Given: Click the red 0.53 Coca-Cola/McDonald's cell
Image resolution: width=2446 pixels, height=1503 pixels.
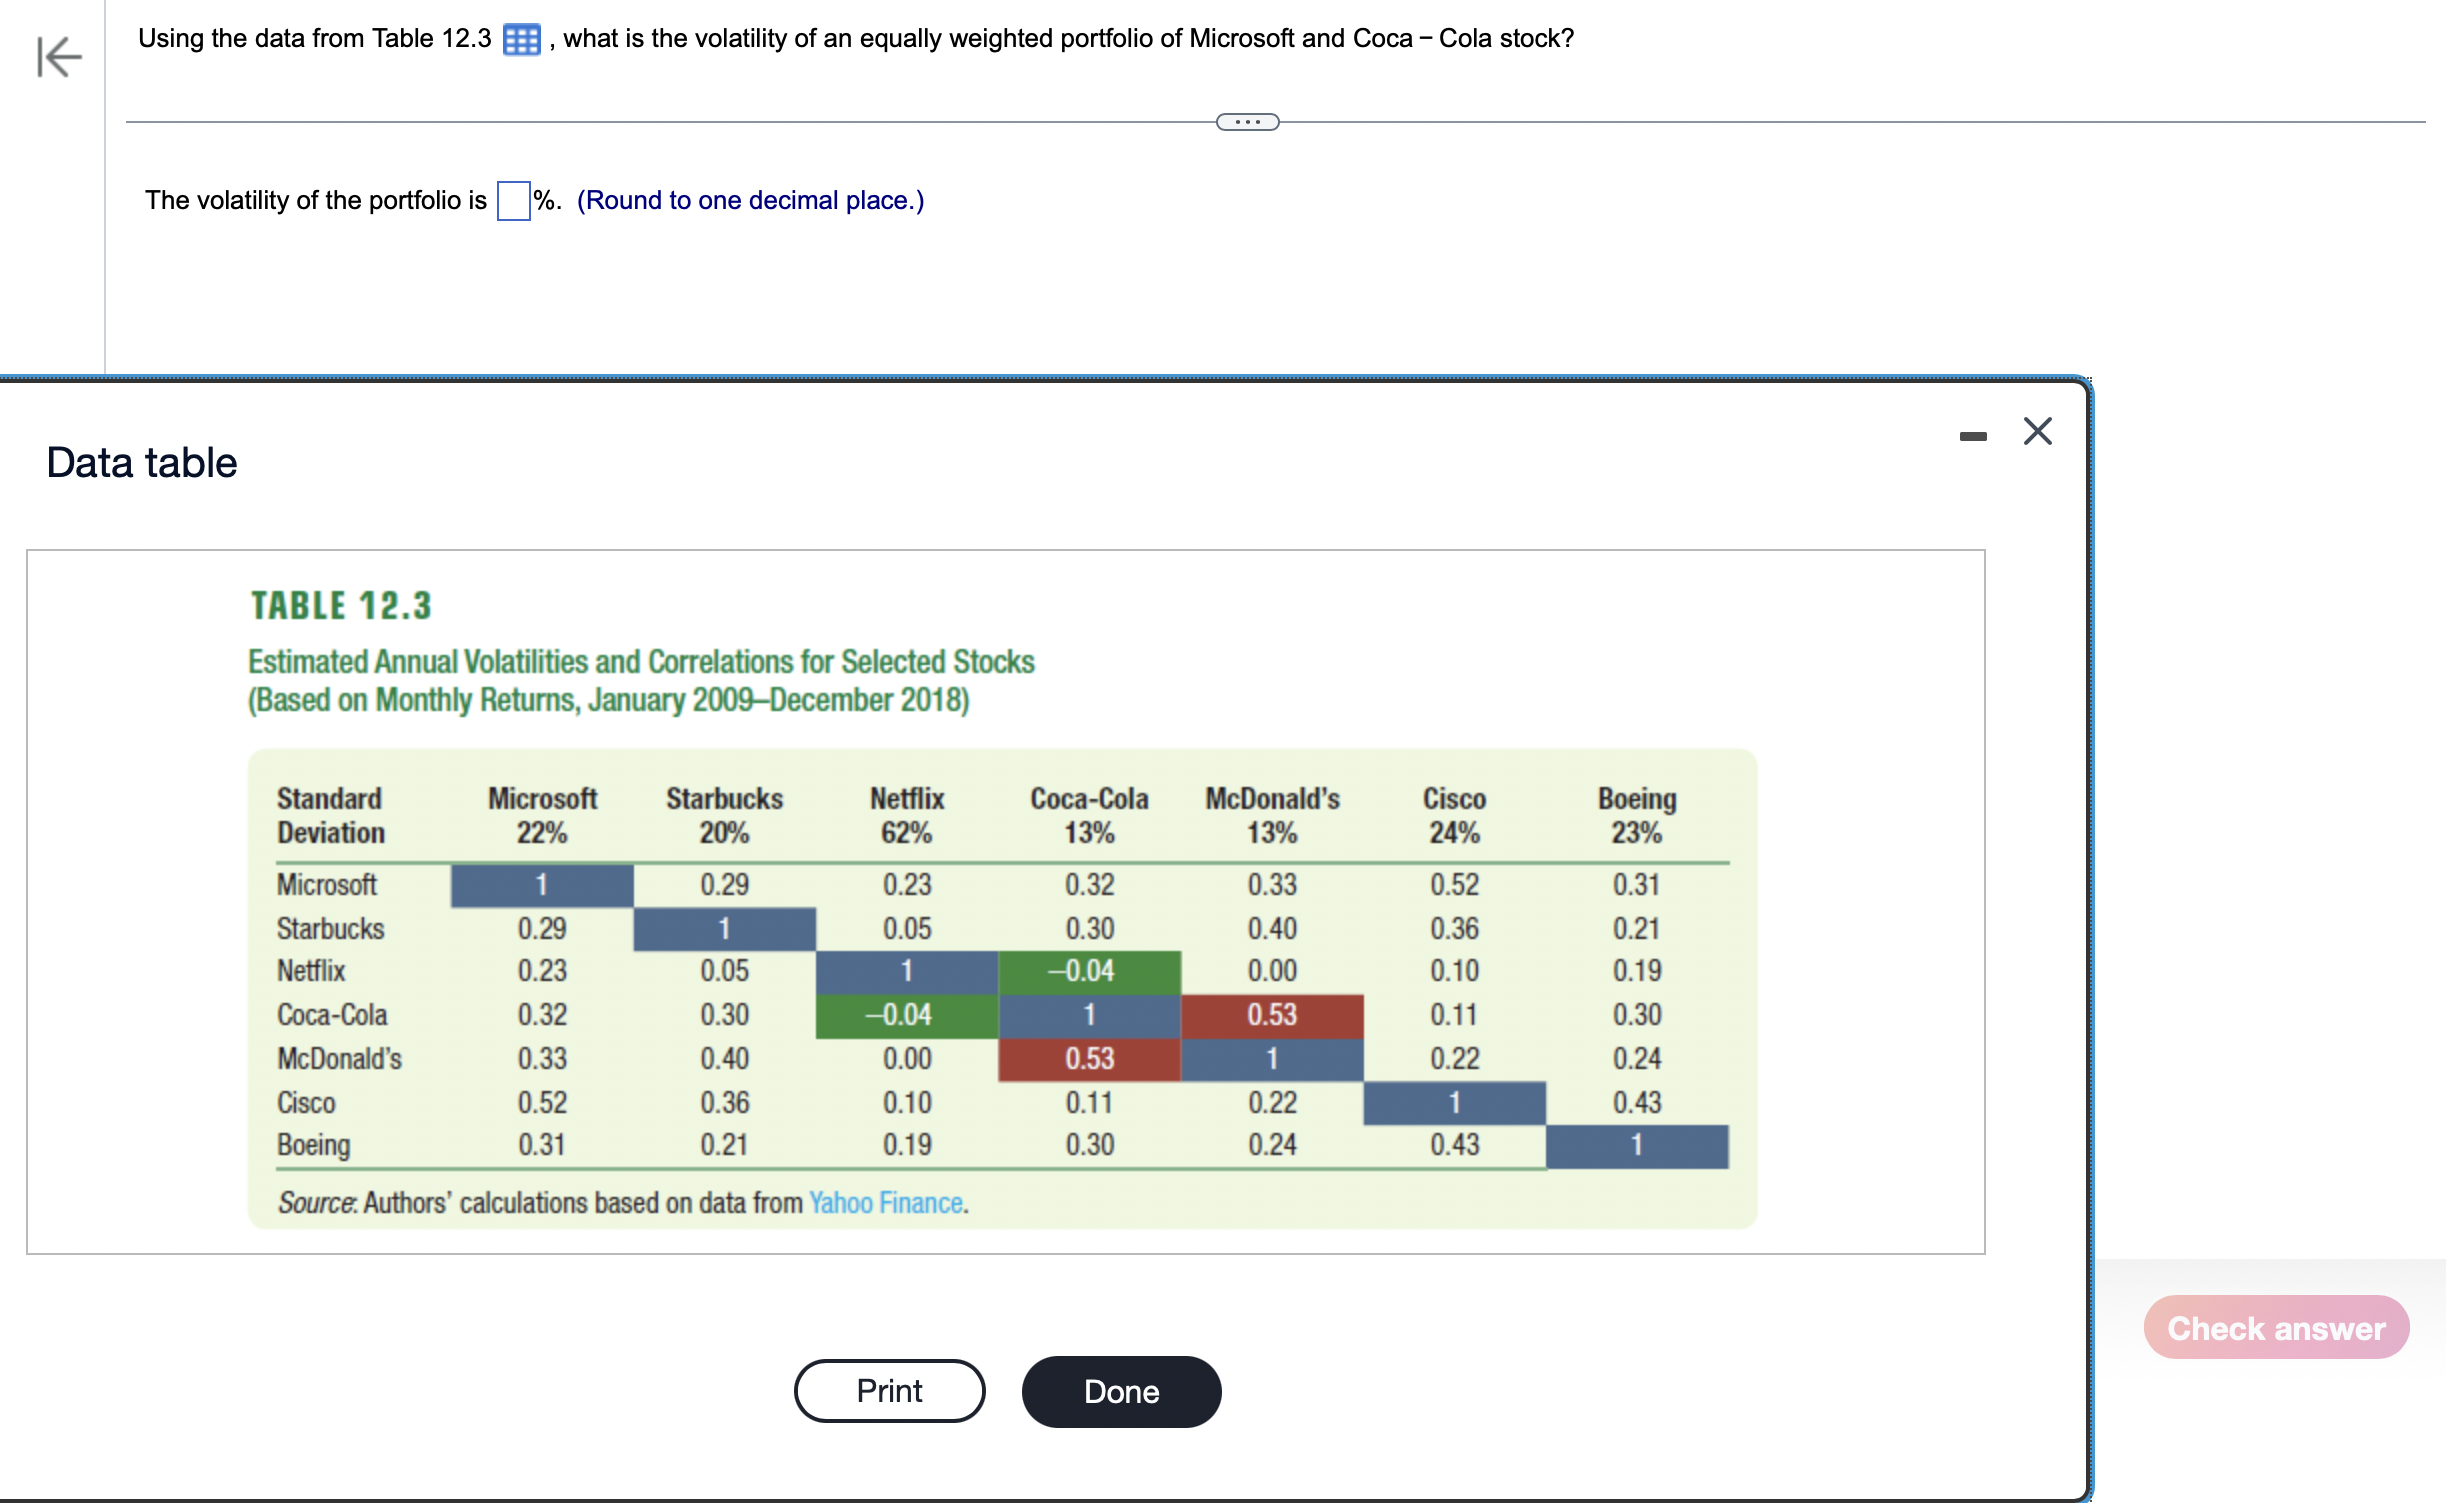Looking at the screenshot, I should coord(1271,1015).
